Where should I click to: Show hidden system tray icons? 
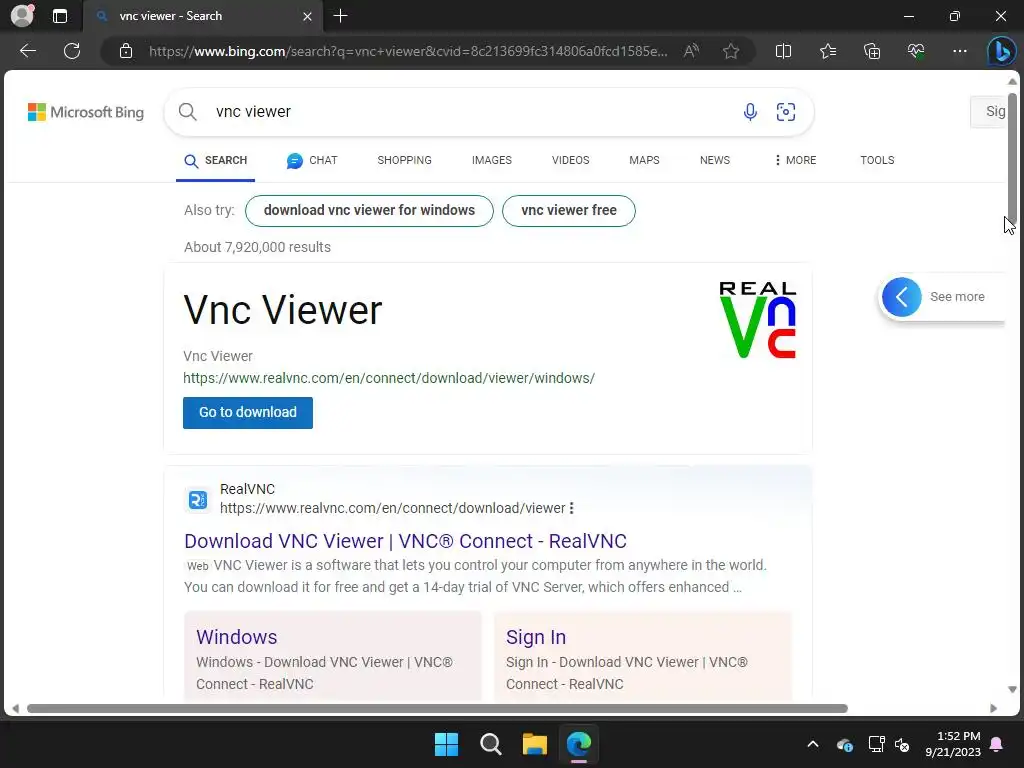(x=812, y=744)
